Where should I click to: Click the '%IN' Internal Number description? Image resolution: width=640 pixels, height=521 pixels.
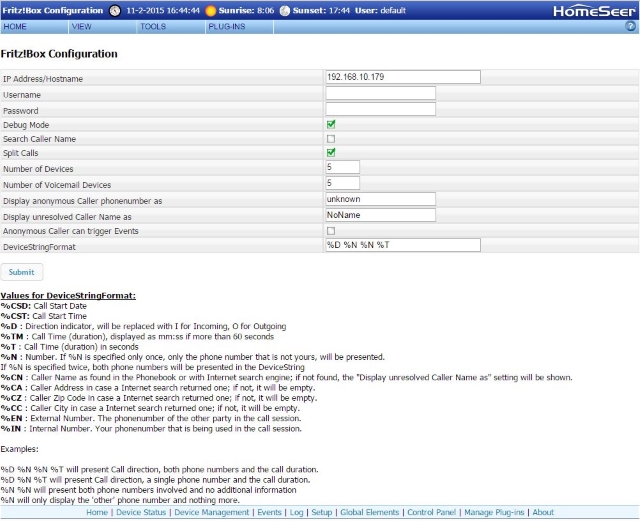pos(151,429)
